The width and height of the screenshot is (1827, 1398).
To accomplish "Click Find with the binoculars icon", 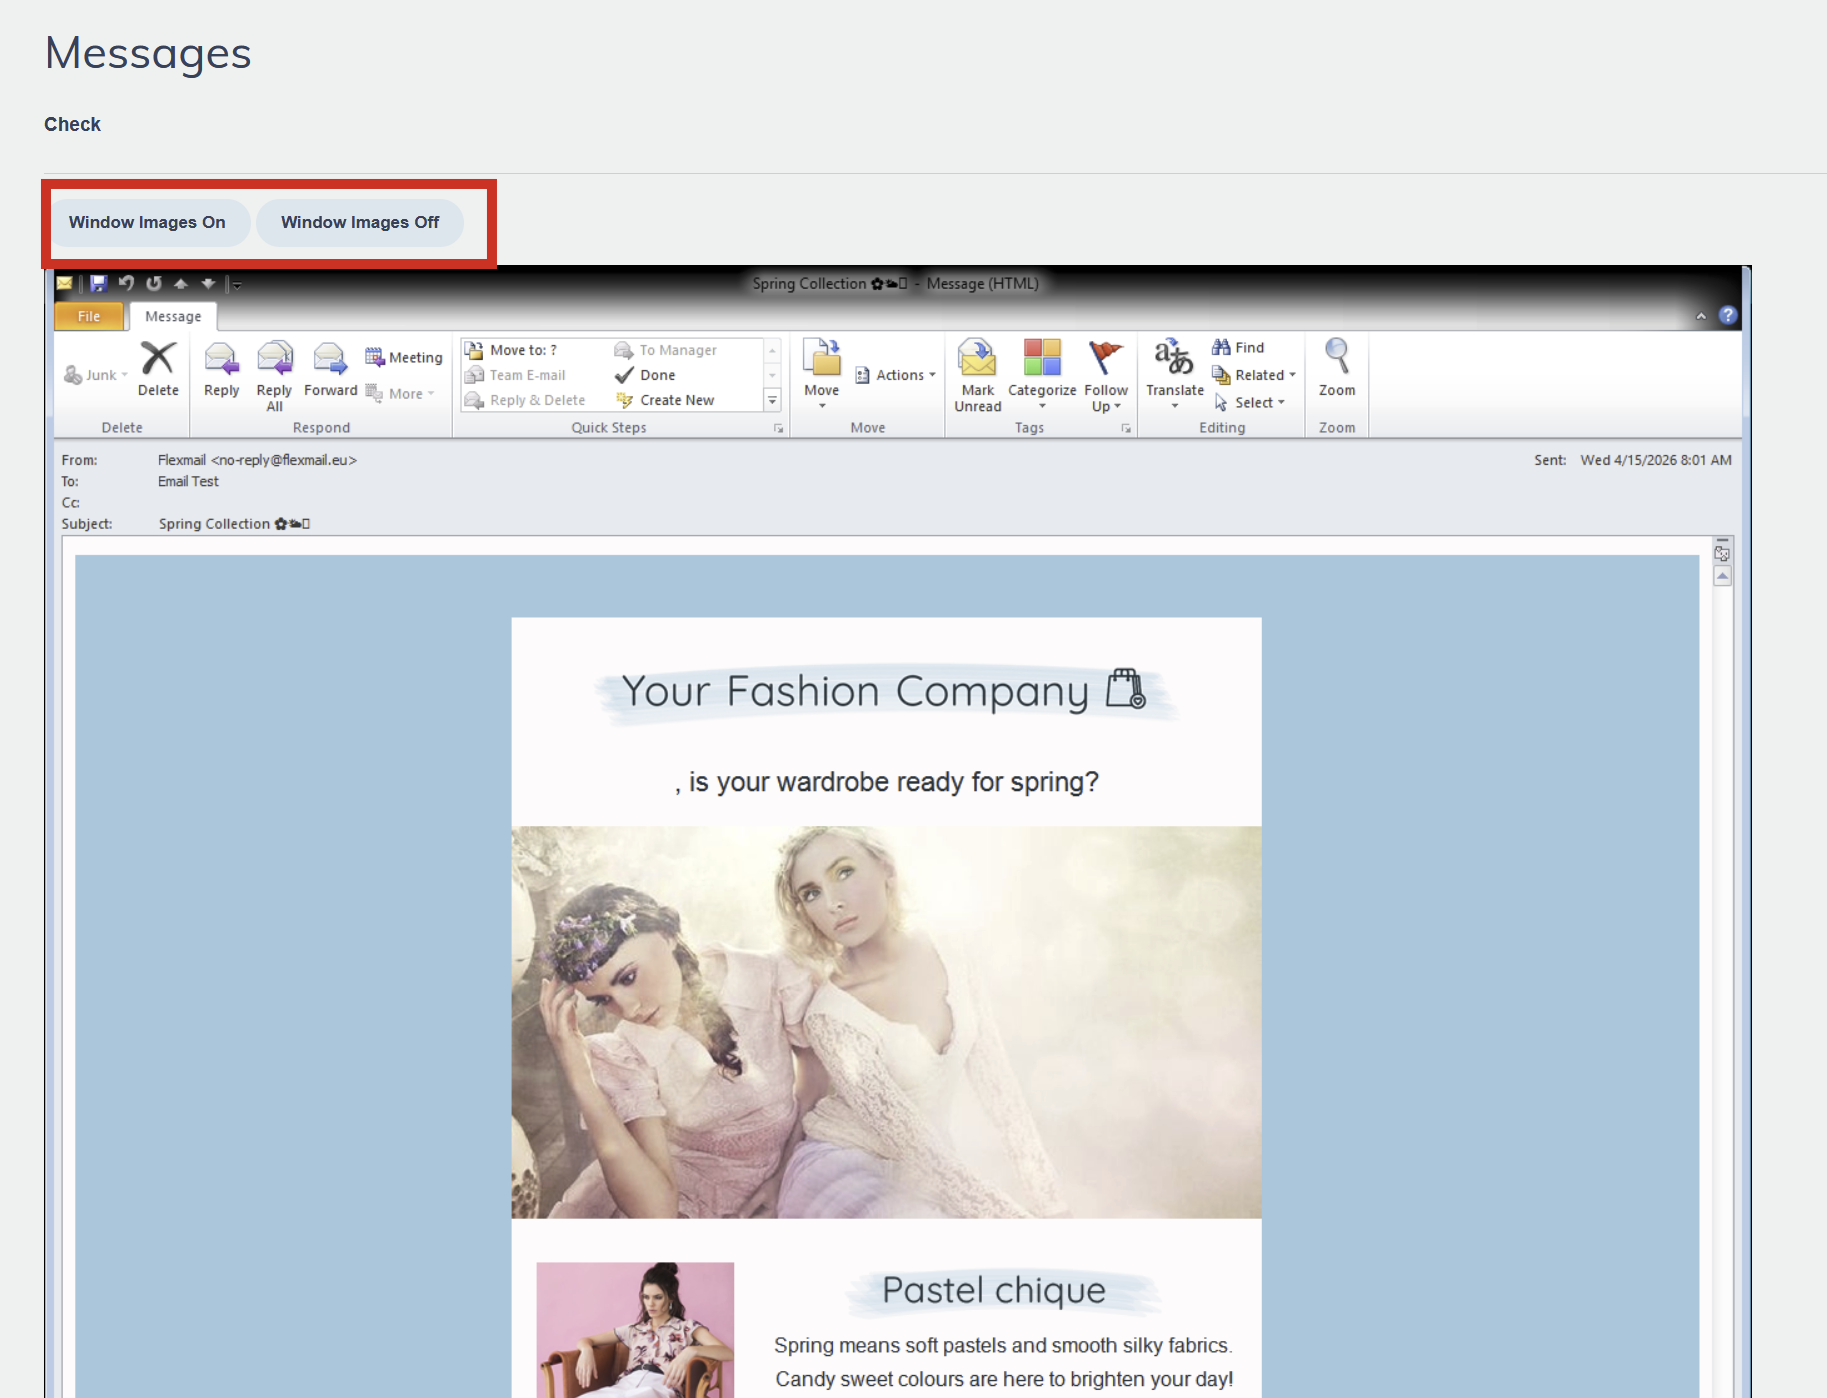I will tap(1239, 347).
